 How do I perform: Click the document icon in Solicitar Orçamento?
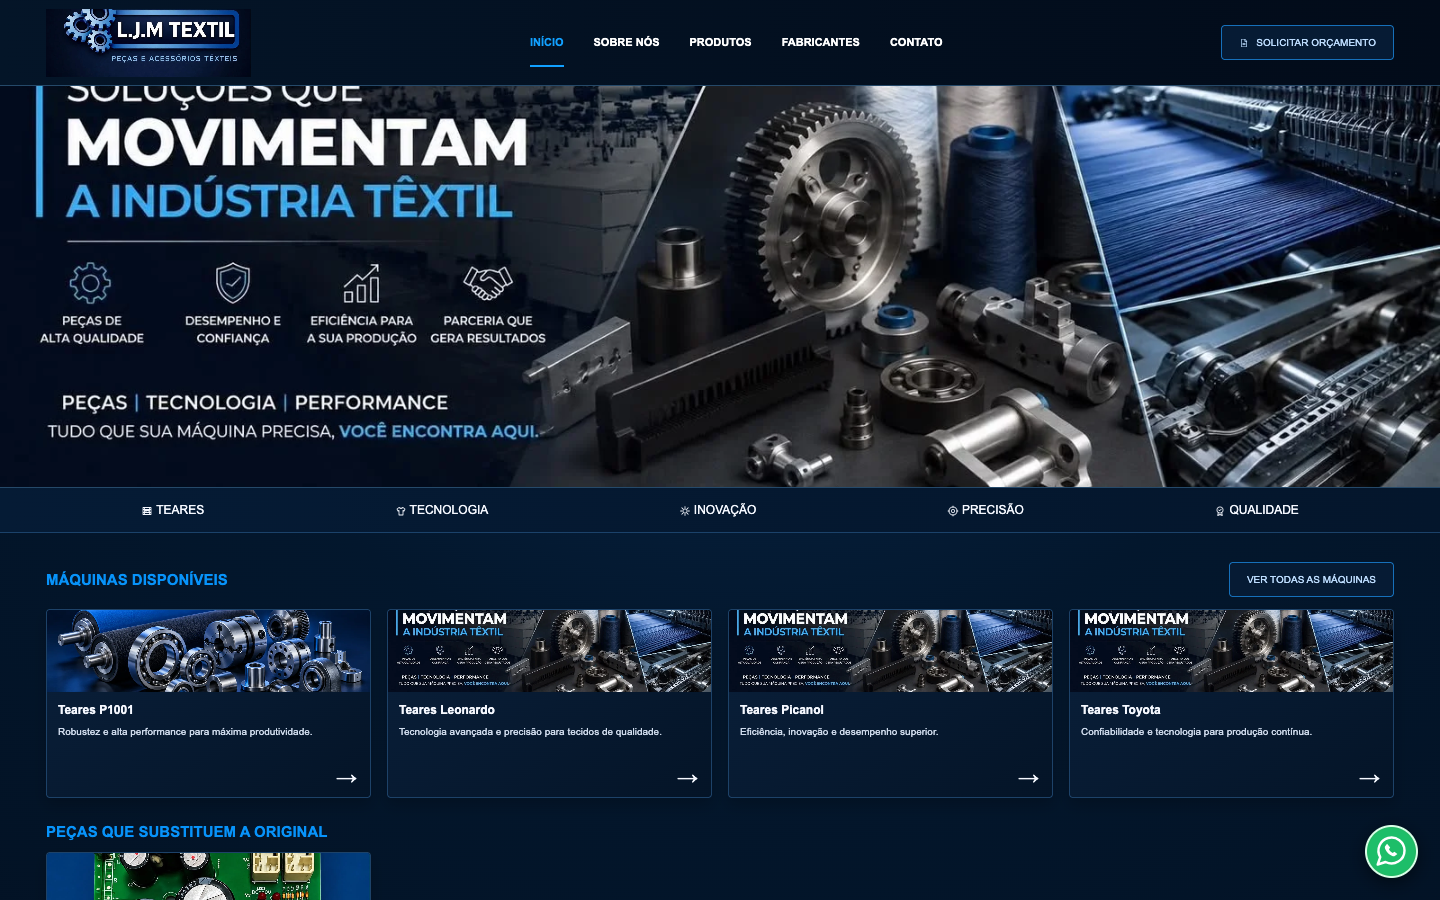click(x=1244, y=43)
